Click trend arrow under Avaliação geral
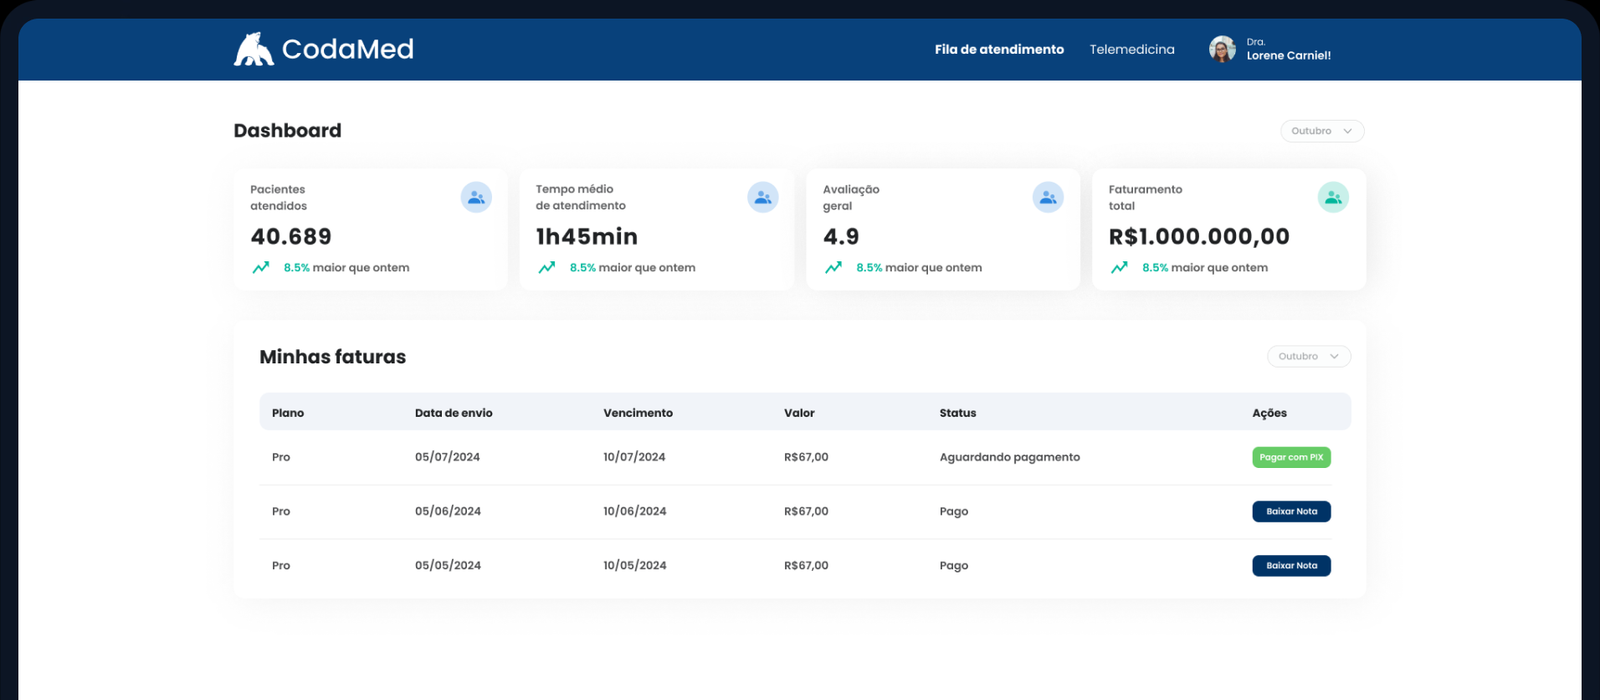 pyautogui.click(x=833, y=268)
